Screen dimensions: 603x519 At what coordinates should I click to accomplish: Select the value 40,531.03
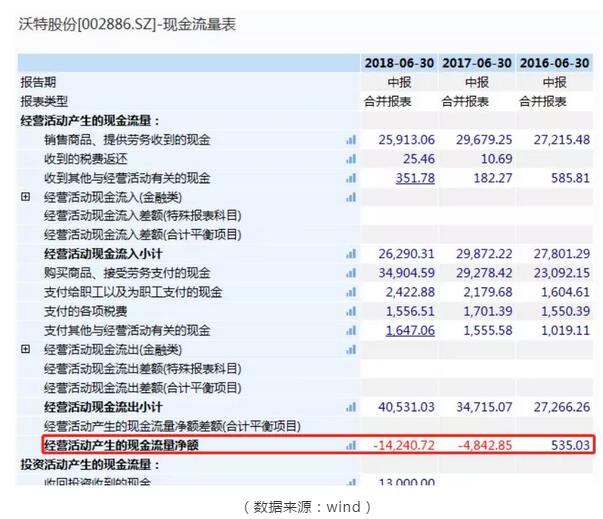pos(406,407)
